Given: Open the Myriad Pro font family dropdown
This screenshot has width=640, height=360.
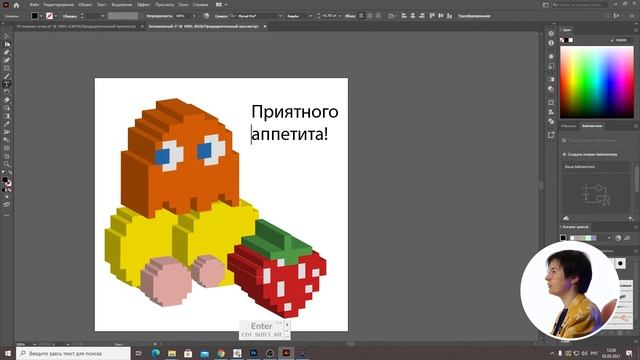Looking at the screenshot, I should [280, 16].
